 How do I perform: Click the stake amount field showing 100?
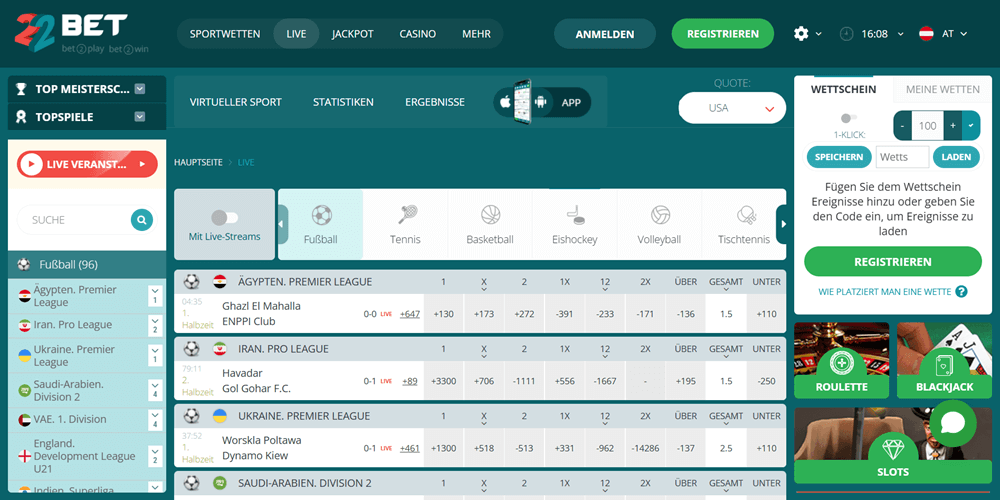[x=927, y=126]
